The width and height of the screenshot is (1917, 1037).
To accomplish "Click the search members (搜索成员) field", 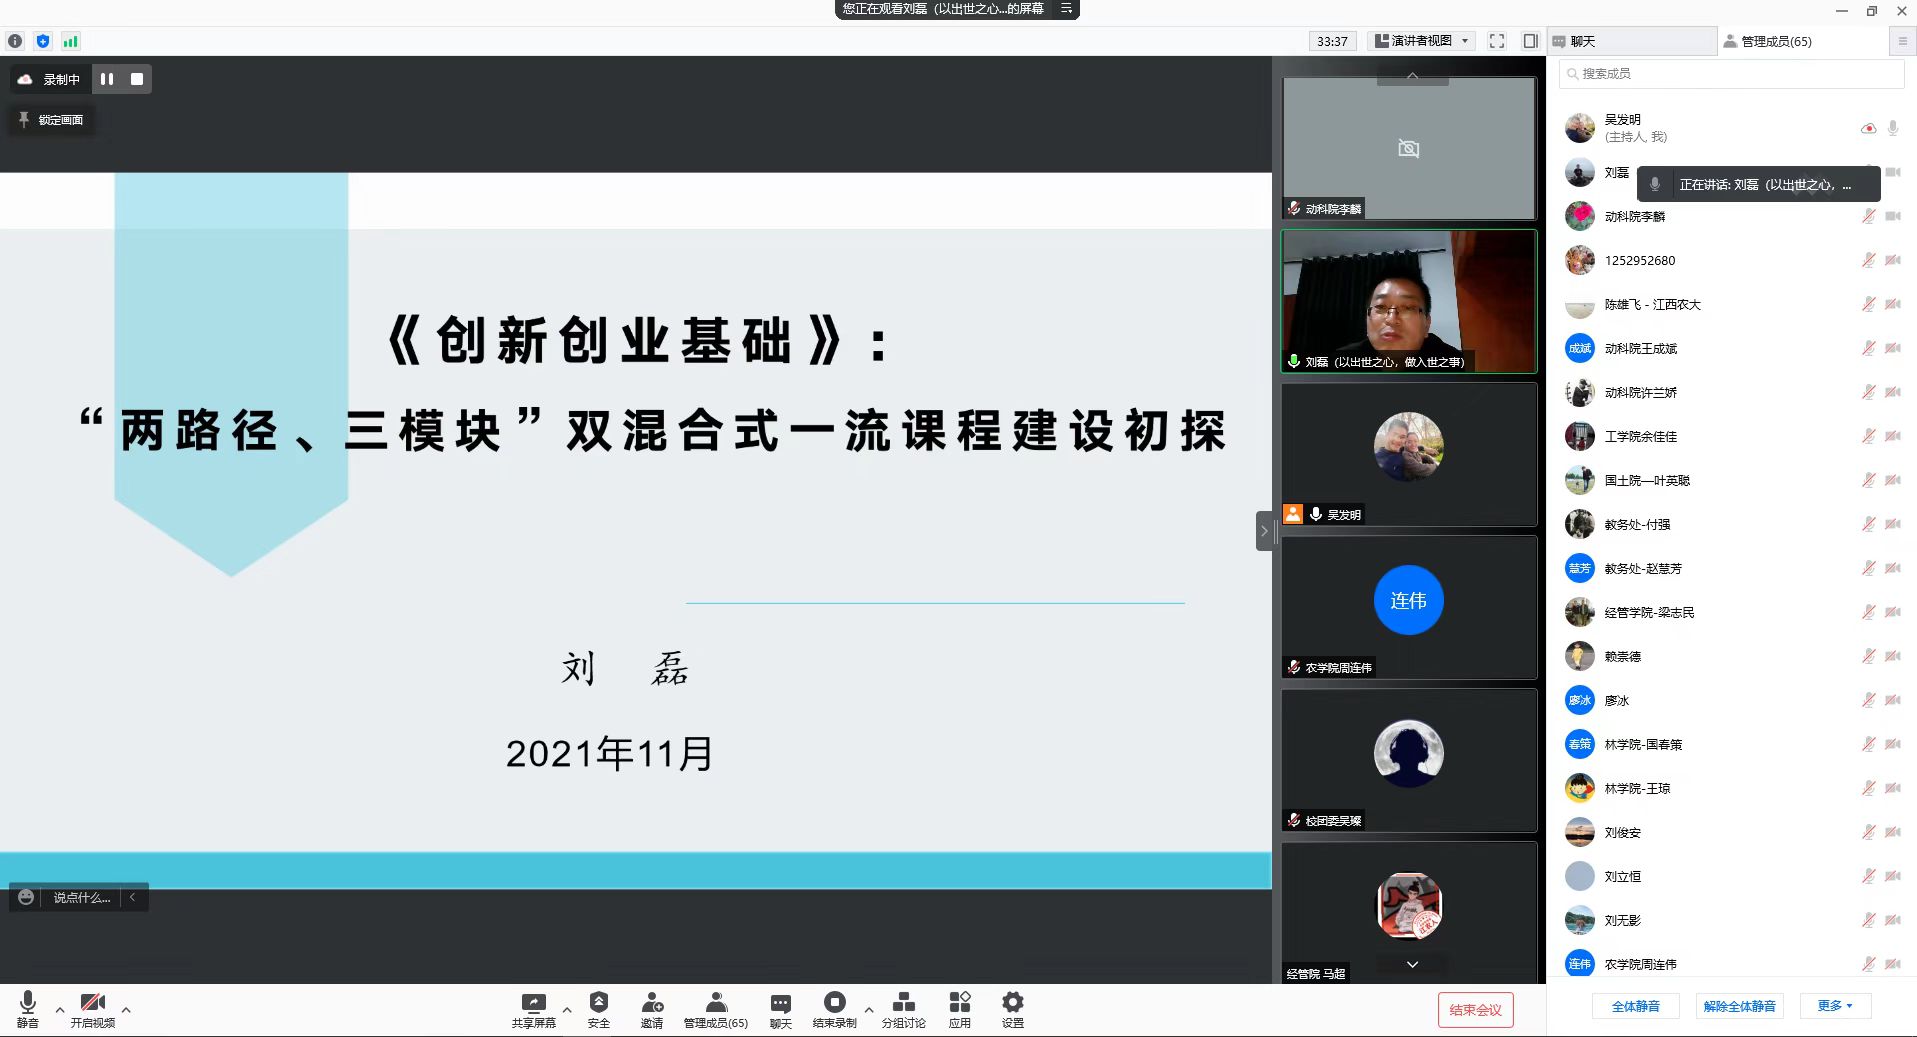I will (1730, 74).
